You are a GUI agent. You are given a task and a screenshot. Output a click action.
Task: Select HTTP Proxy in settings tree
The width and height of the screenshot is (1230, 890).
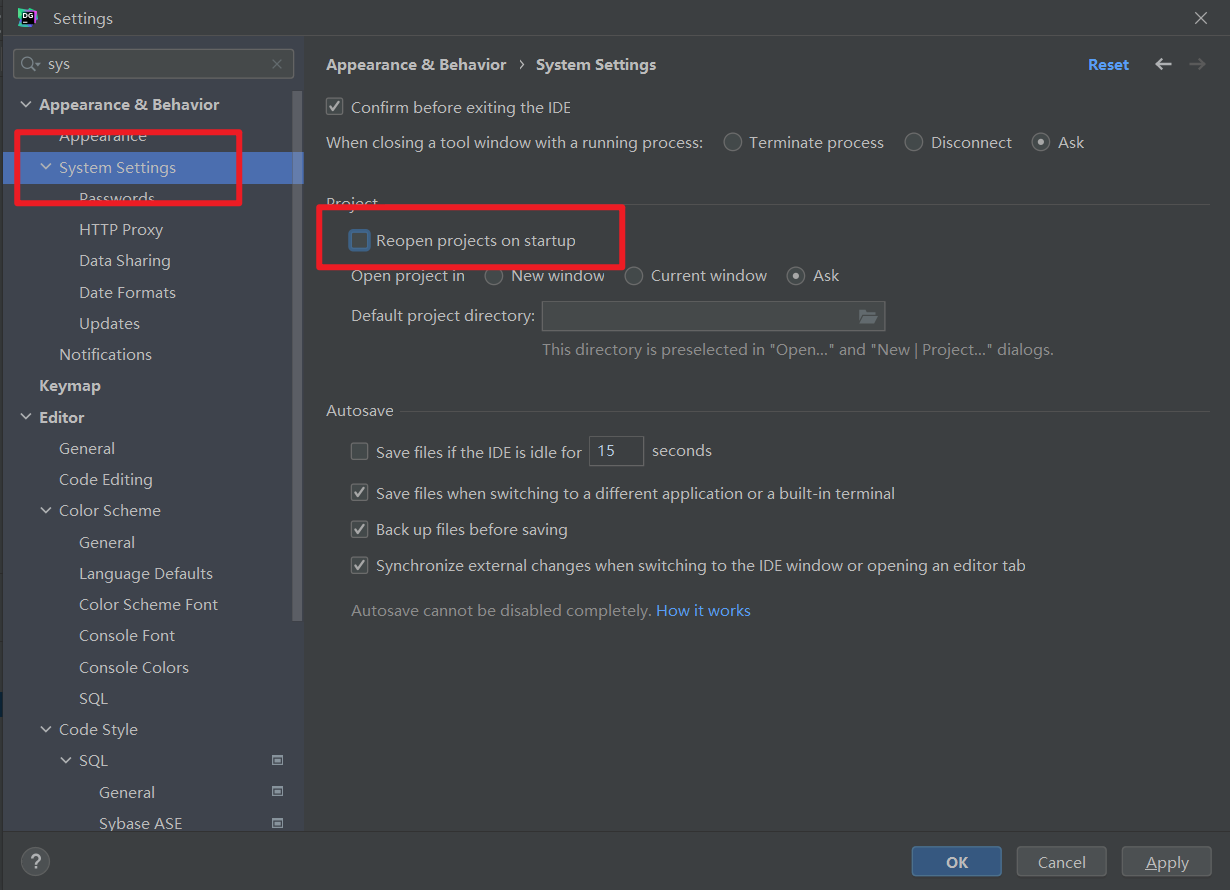pyautogui.click(x=121, y=230)
